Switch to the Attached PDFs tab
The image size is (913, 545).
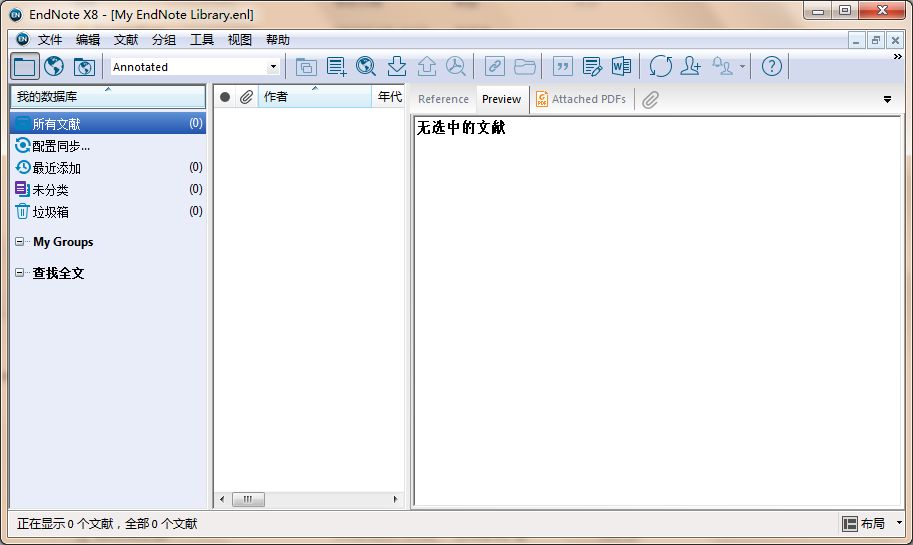click(581, 99)
